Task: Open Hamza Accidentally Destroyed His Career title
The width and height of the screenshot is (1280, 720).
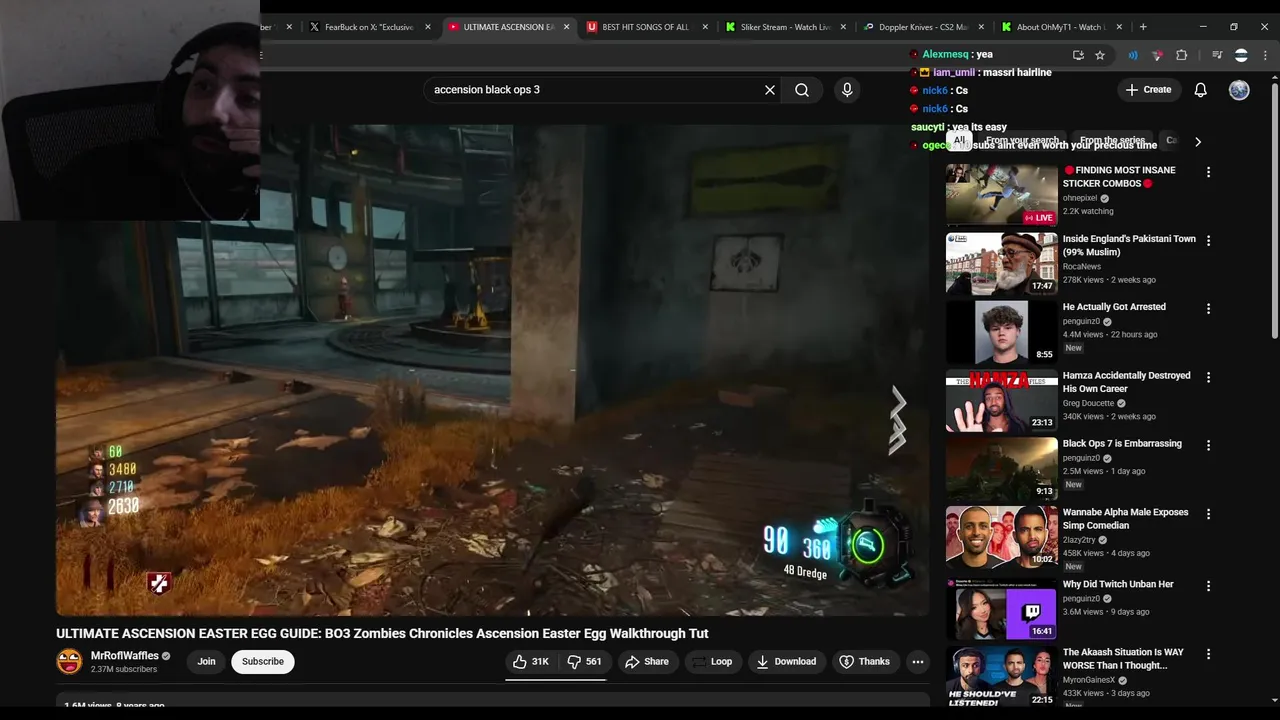Action: click(1126, 382)
